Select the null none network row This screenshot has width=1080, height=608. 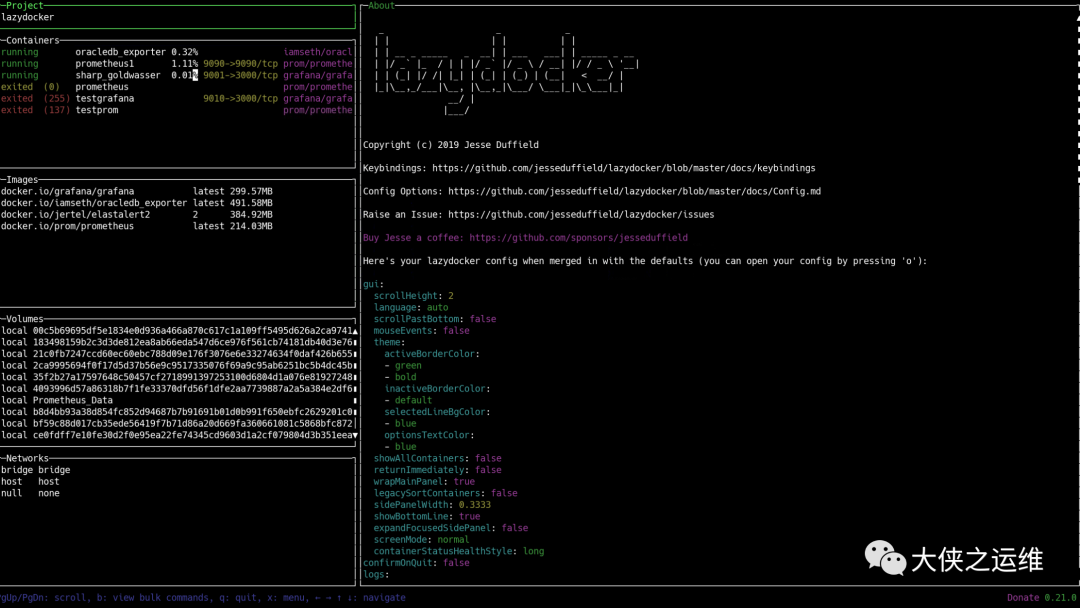(x=30, y=493)
